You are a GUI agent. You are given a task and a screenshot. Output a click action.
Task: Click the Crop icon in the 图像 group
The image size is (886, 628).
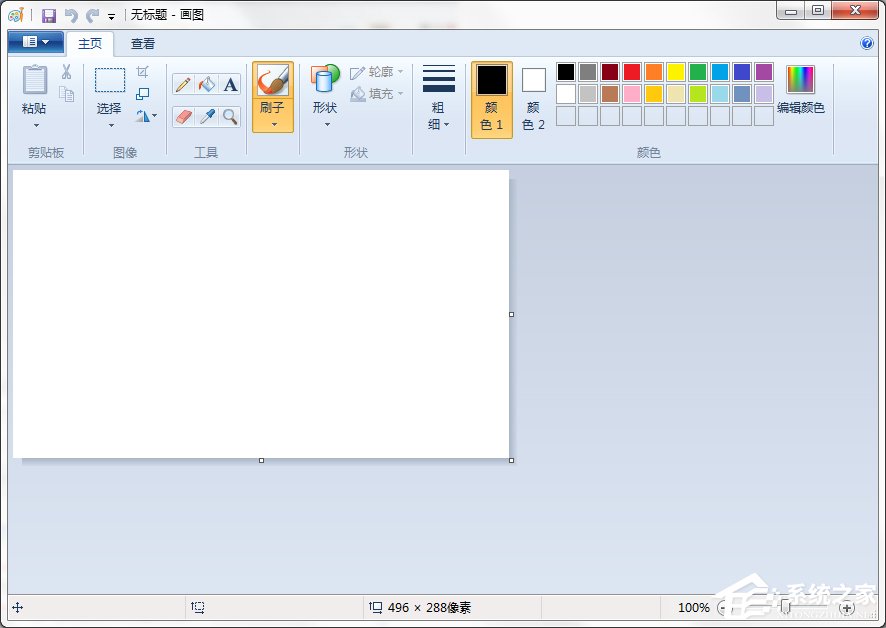143,71
